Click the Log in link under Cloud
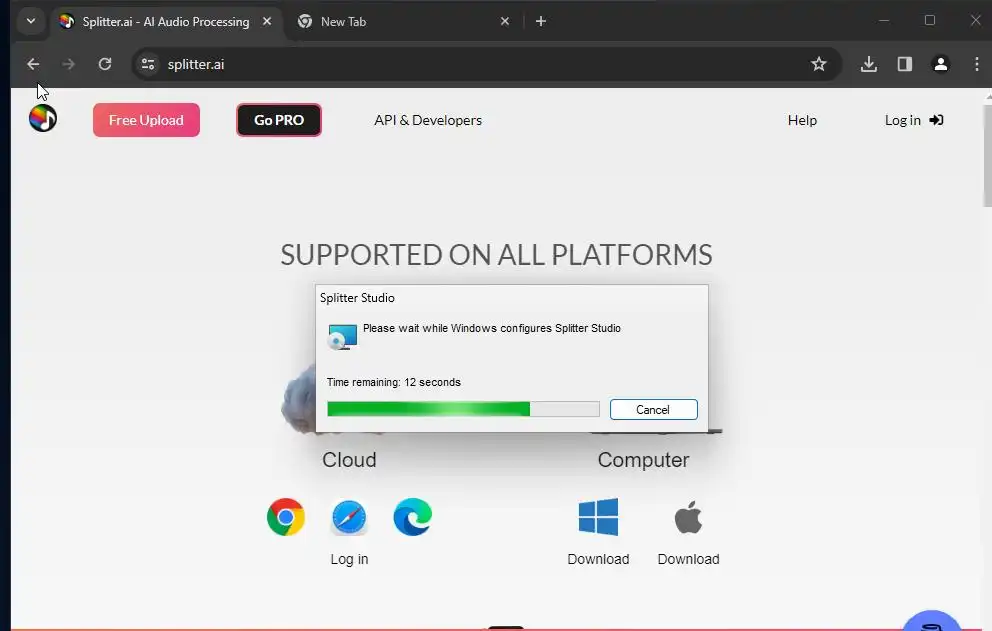Image resolution: width=992 pixels, height=631 pixels. click(349, 559)
